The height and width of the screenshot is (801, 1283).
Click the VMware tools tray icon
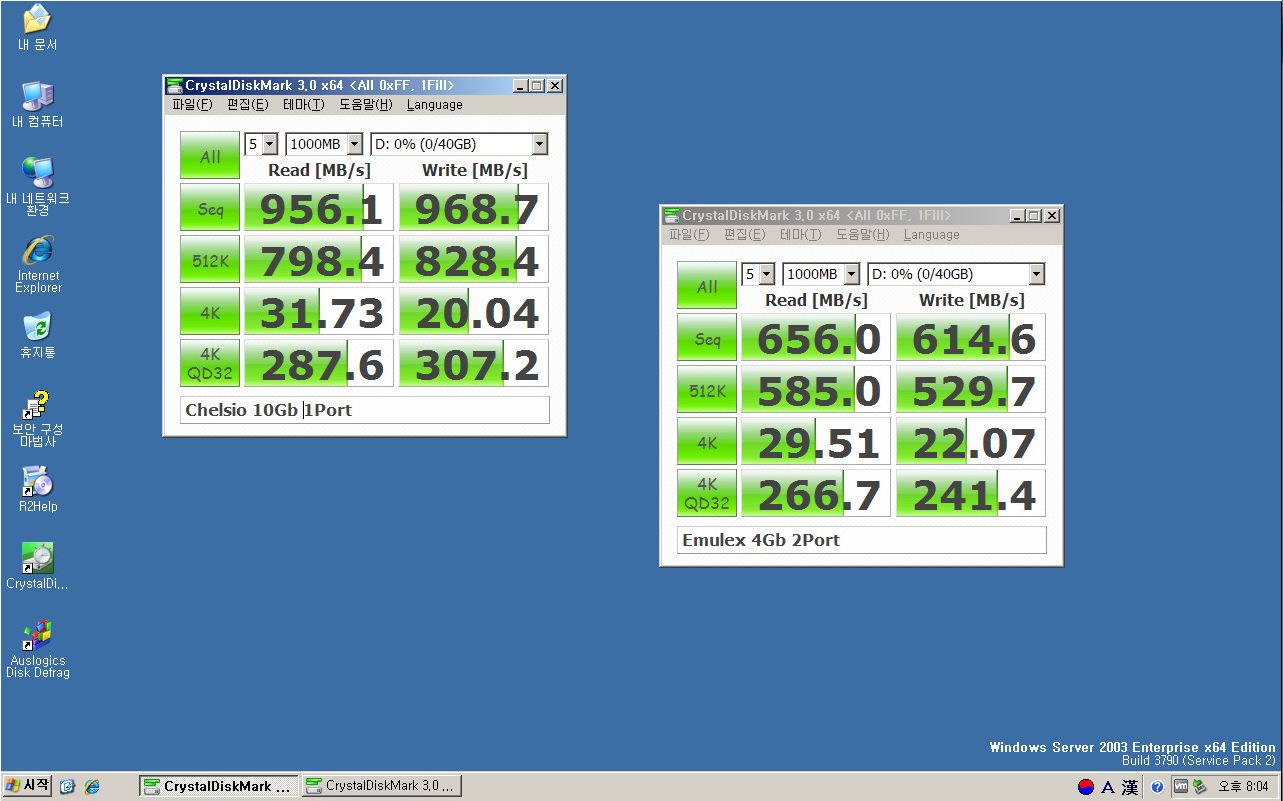tap(1181, 787)
